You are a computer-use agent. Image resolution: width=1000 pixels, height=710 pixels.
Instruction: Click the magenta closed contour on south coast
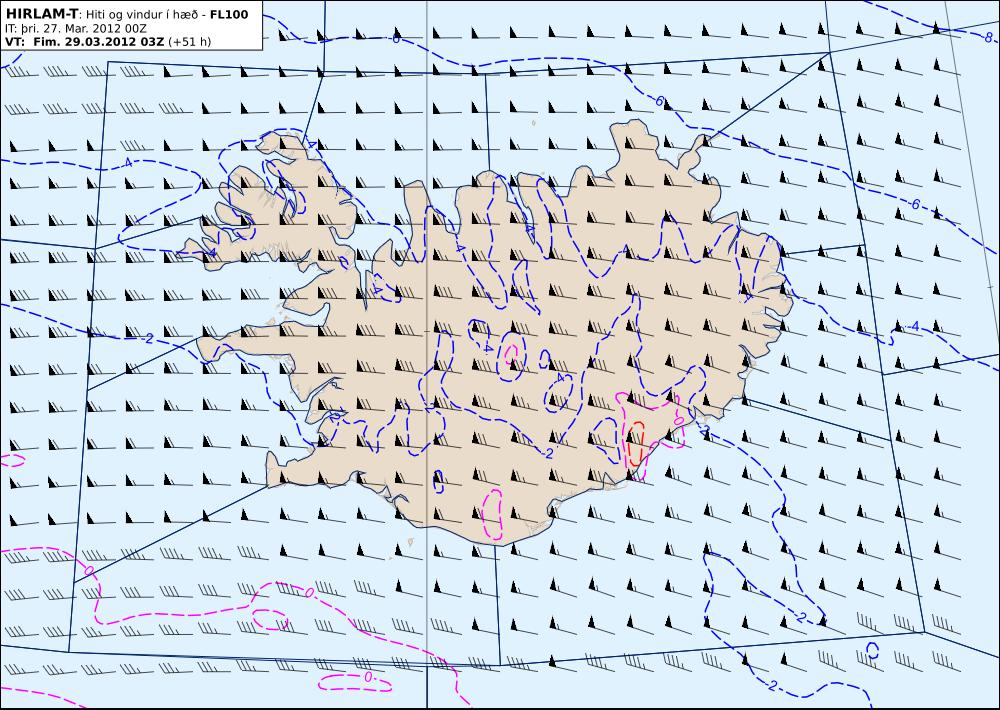coord(493,514)
